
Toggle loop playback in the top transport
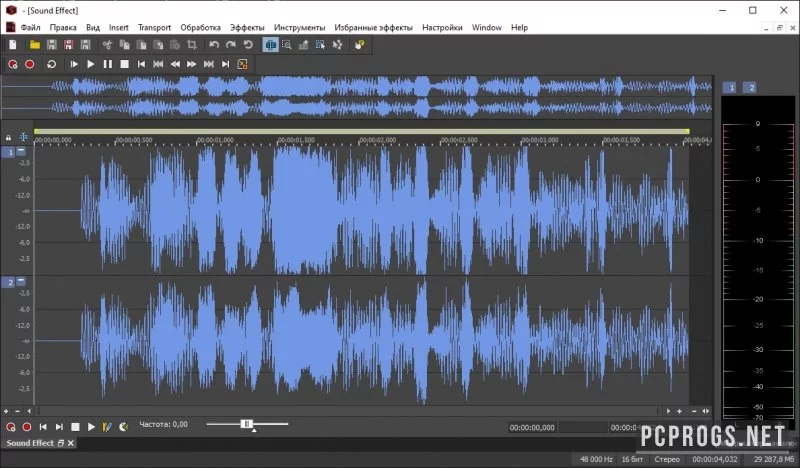[52, 64]
